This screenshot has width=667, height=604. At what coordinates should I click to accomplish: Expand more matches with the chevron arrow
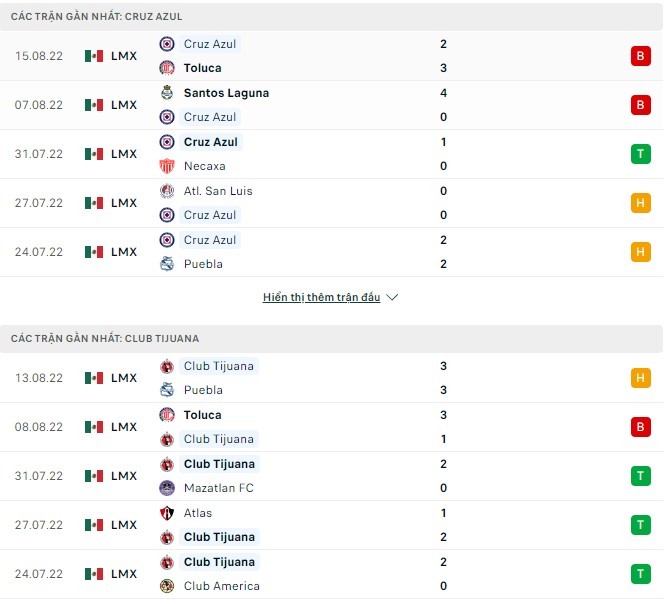click(392, 298)
